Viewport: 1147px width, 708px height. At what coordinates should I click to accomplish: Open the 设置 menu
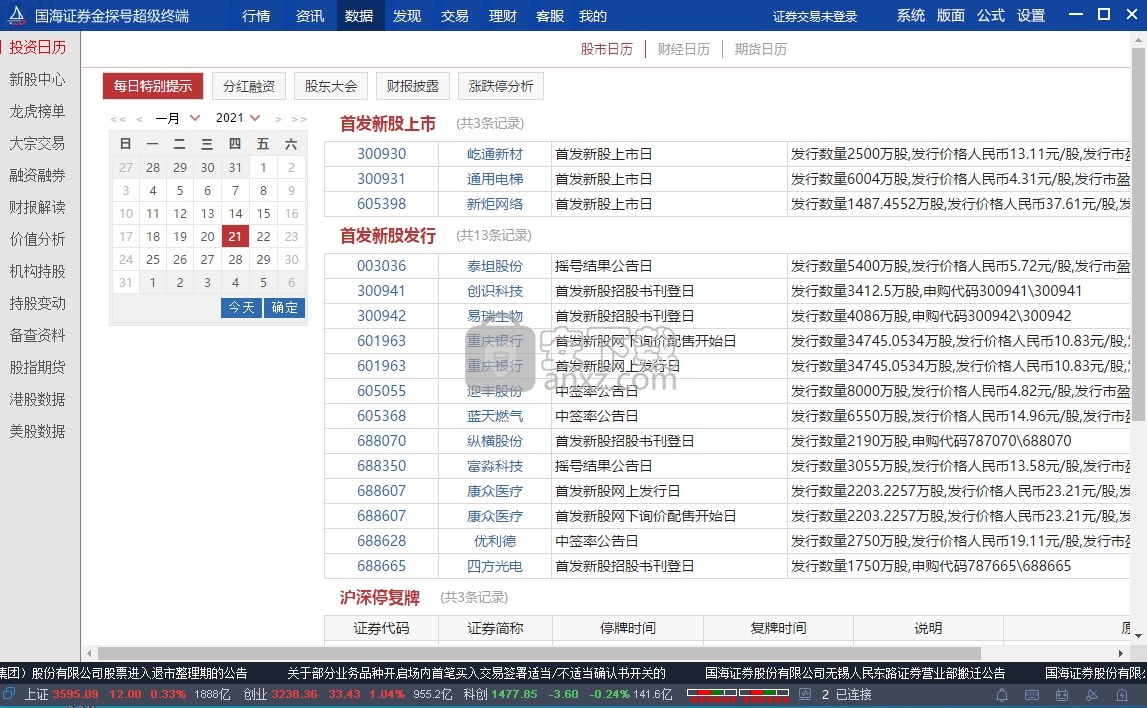pos(1031,15)
